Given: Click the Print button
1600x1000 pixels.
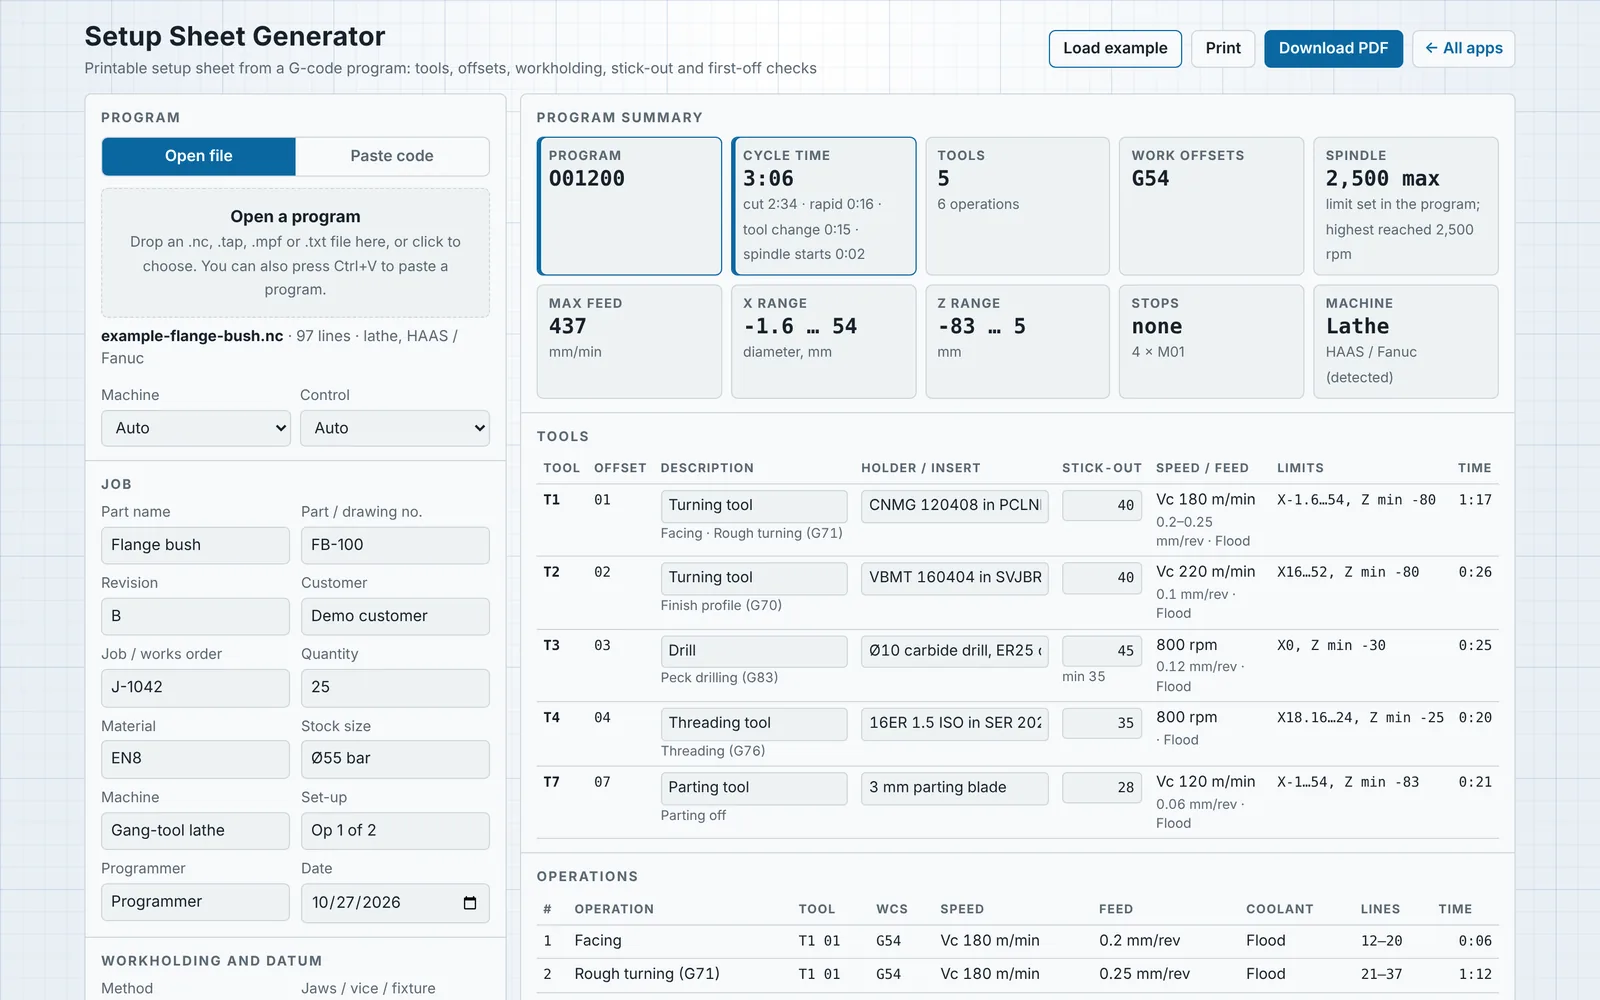Looking at the screenshot, I should (x=1223, y=48).
